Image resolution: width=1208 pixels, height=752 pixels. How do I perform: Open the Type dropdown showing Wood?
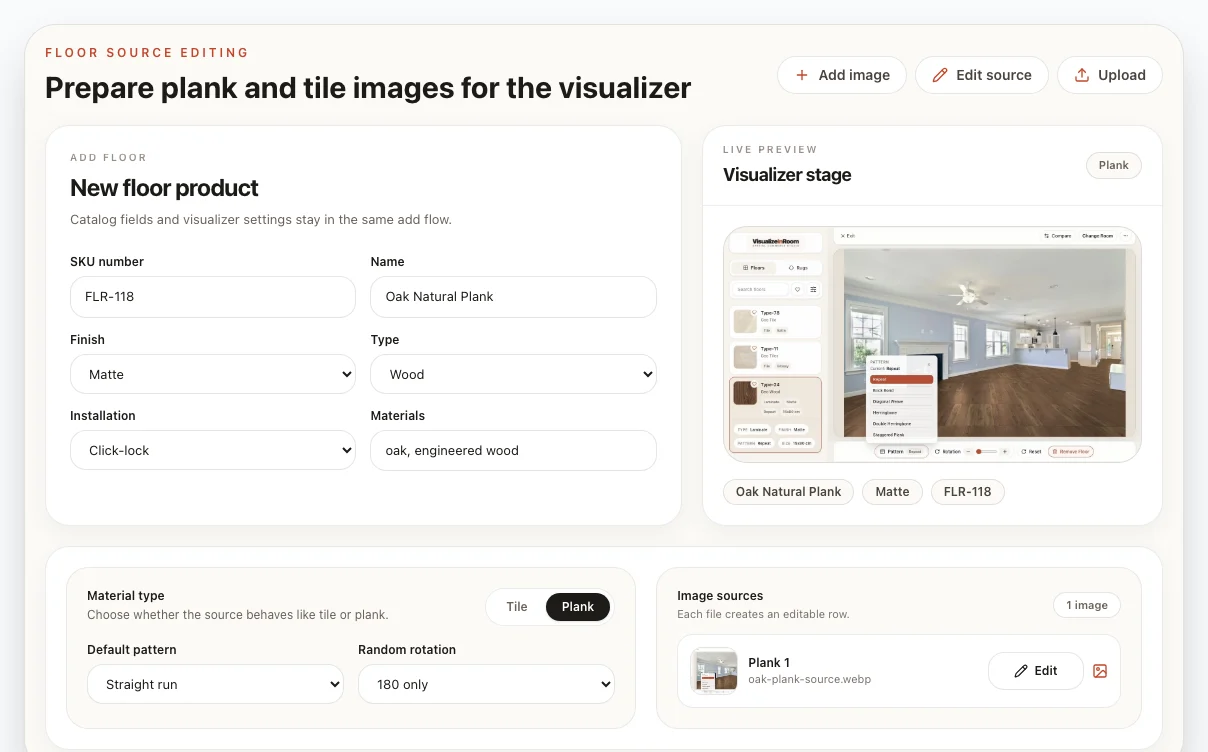[x=514, y=374]
